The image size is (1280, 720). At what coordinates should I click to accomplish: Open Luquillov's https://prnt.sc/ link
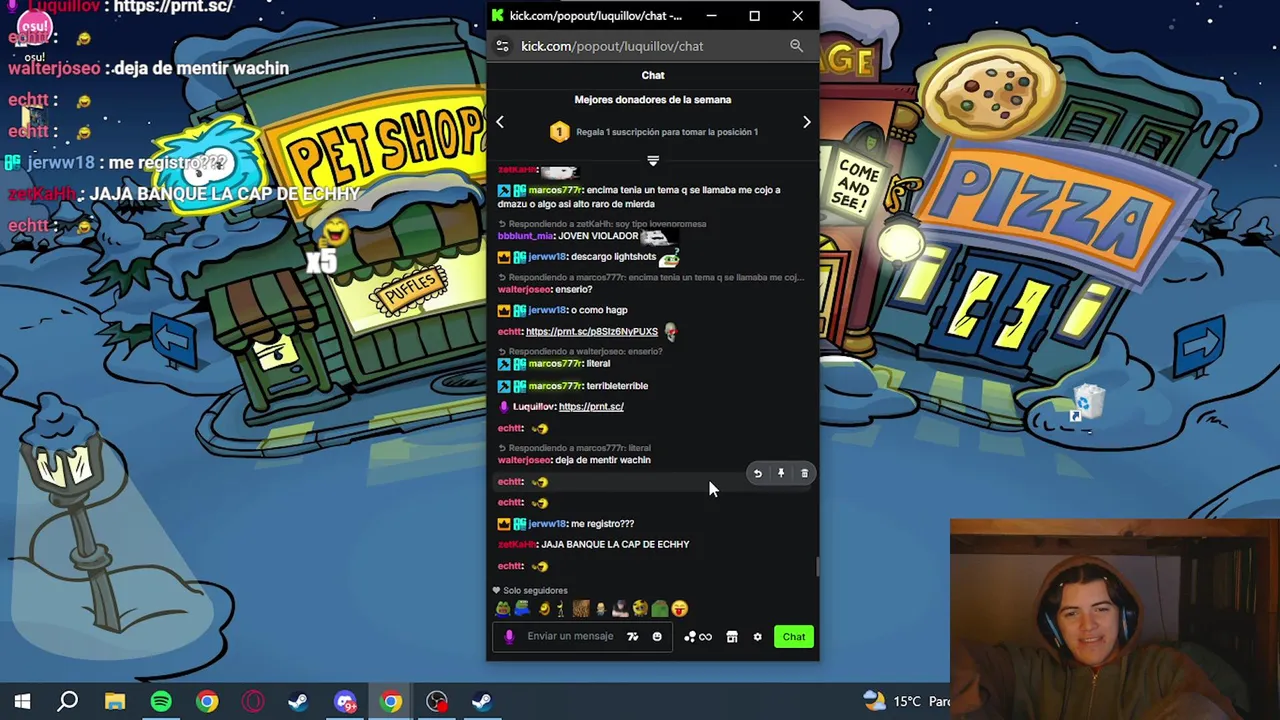click(591, 407)
